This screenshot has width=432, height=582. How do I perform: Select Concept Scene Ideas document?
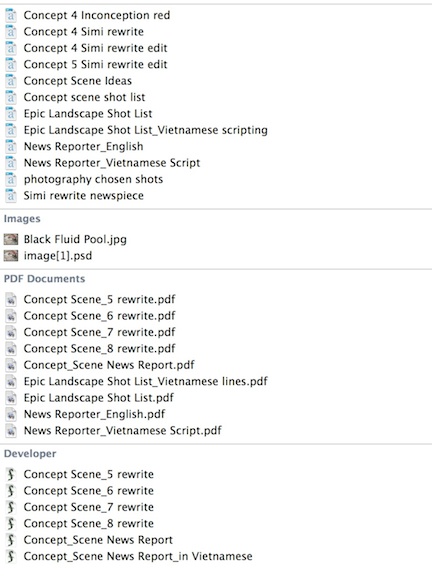click(78, 81)
